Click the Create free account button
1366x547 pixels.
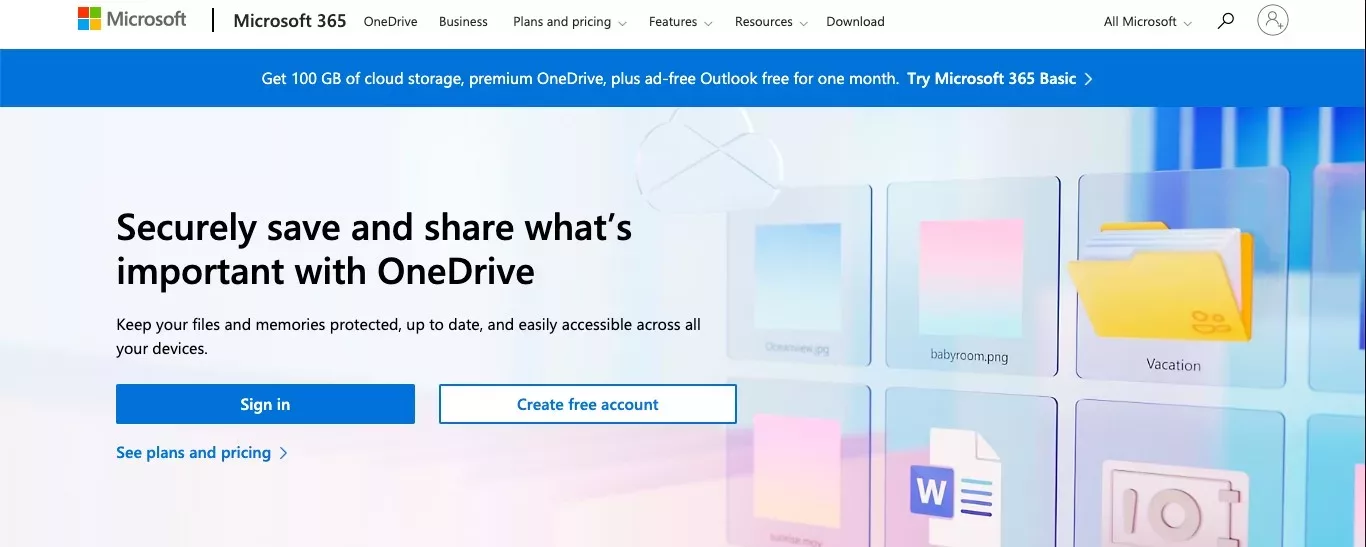tap(588, 404)
